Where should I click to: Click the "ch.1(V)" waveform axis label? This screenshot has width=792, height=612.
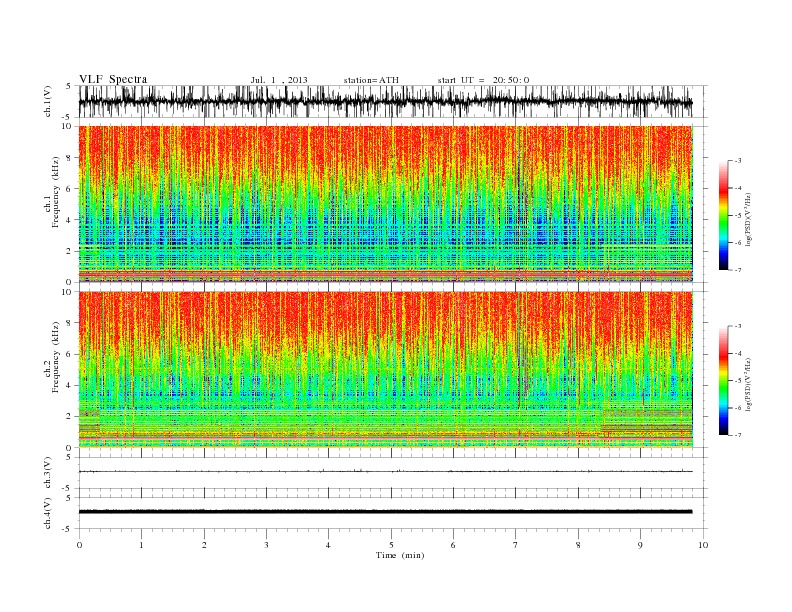coord(48,101)
